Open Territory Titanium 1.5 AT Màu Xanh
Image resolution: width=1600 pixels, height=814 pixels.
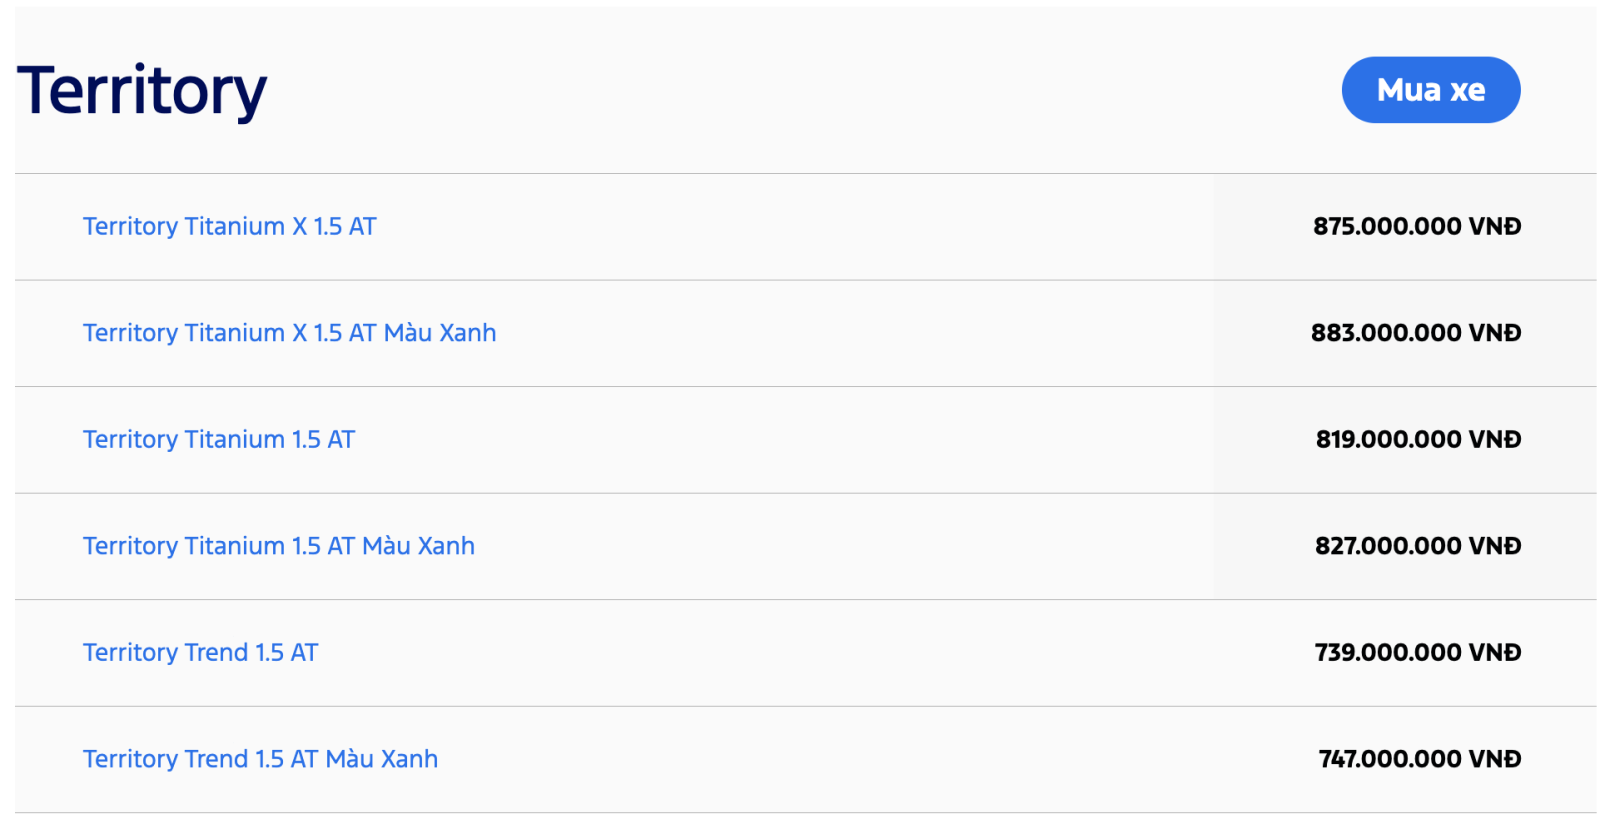click(278, 546)
